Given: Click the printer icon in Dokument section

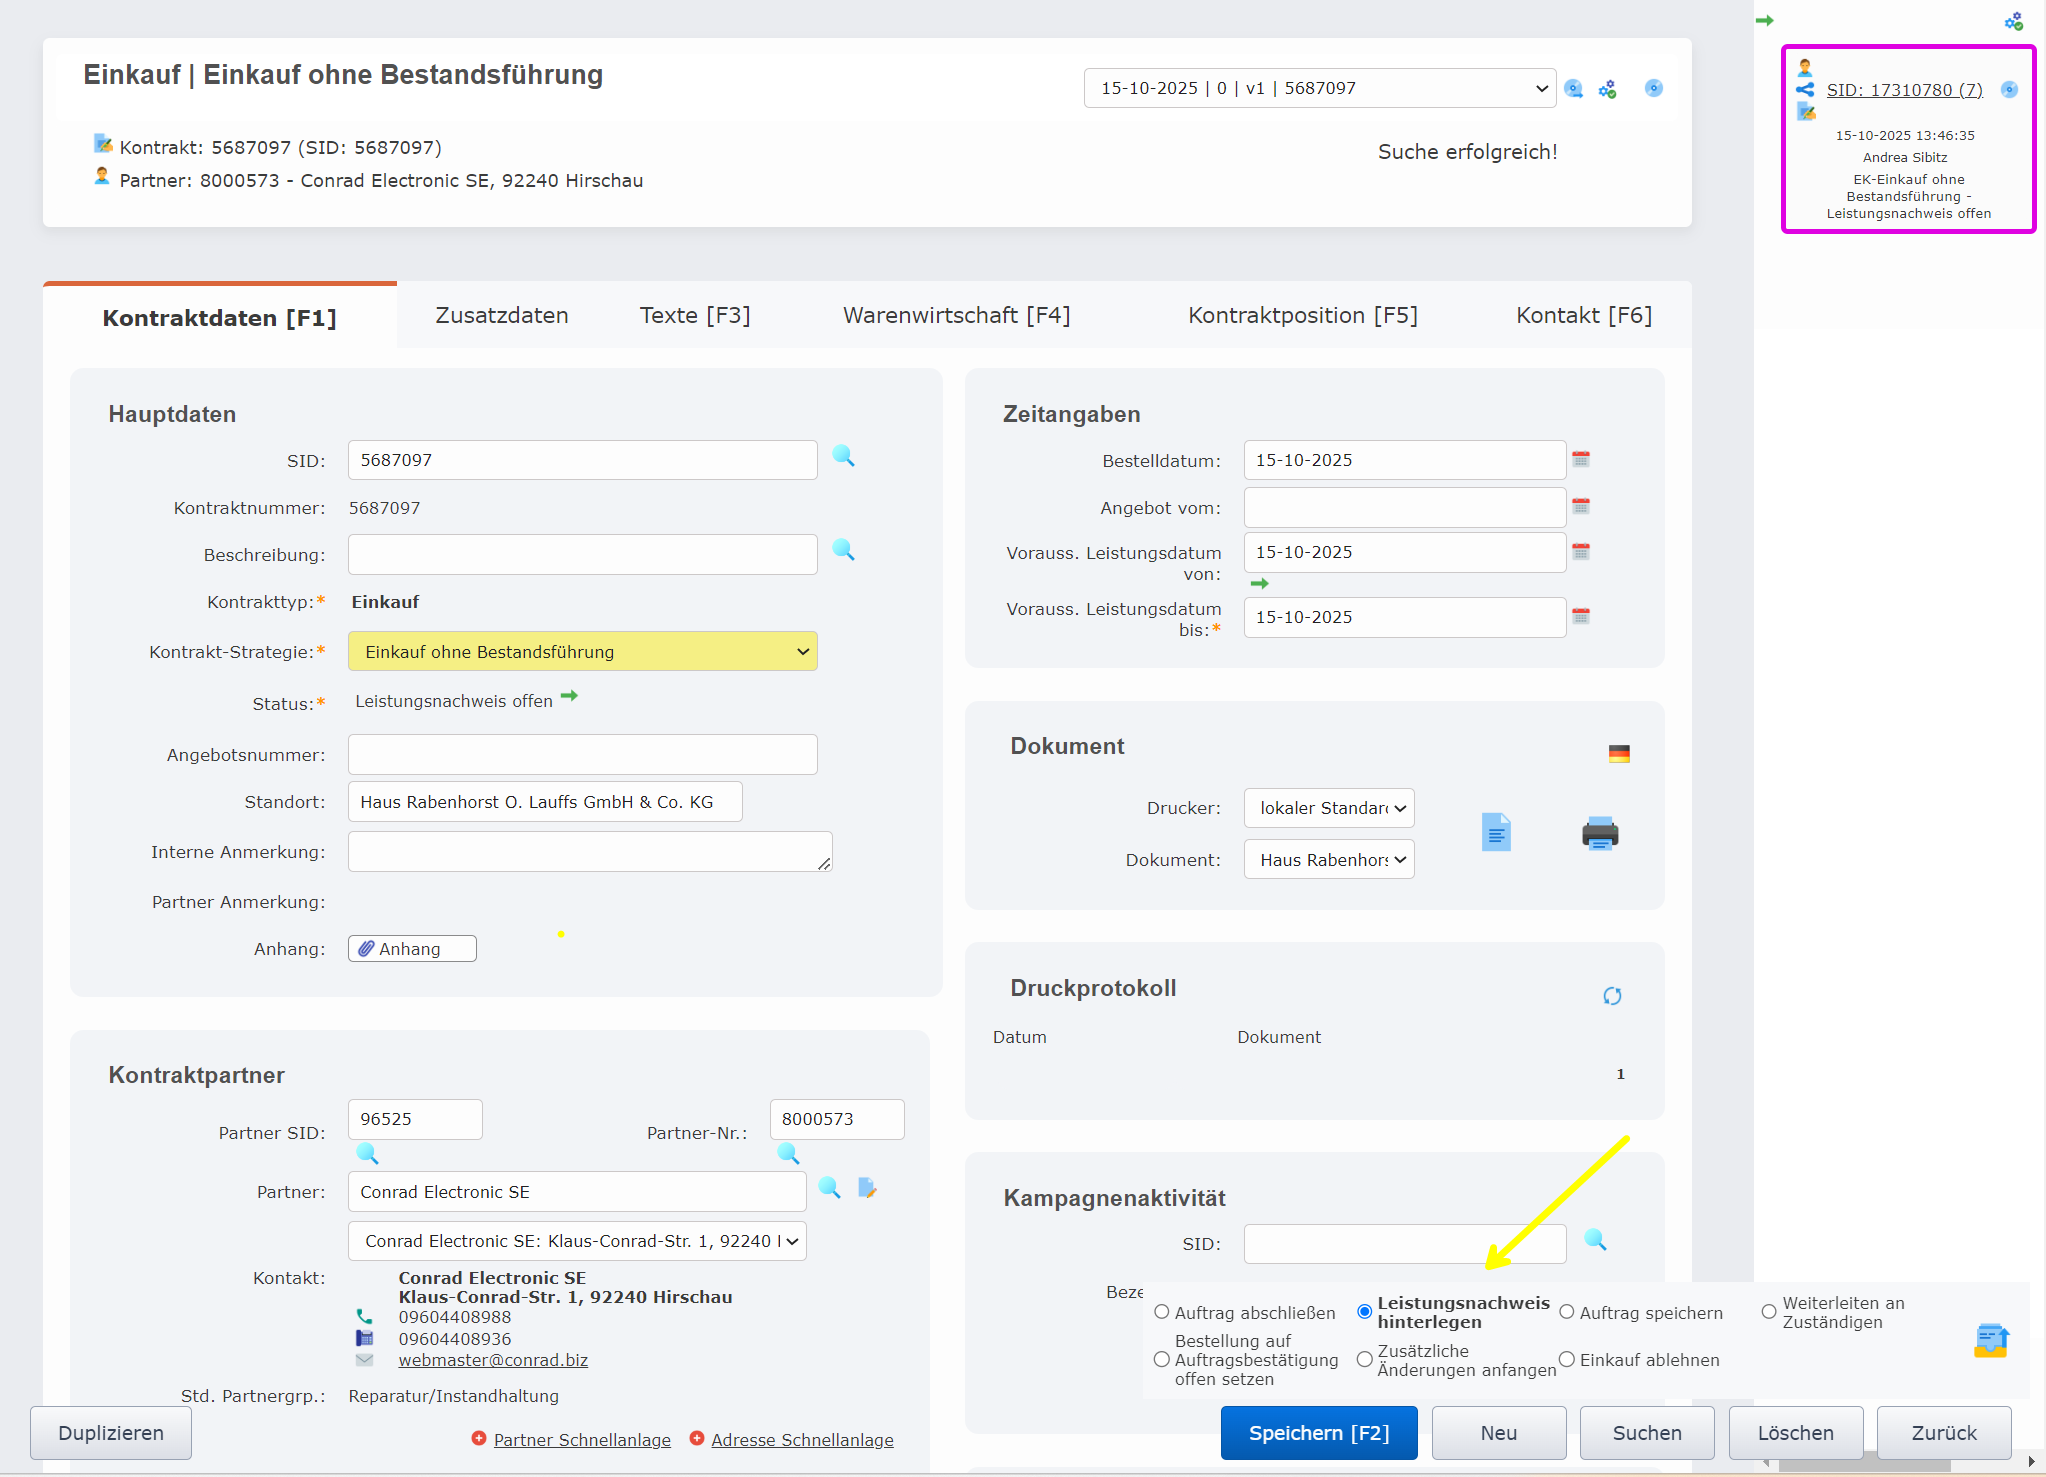Looking at the screenshot, I should 1600,833.
